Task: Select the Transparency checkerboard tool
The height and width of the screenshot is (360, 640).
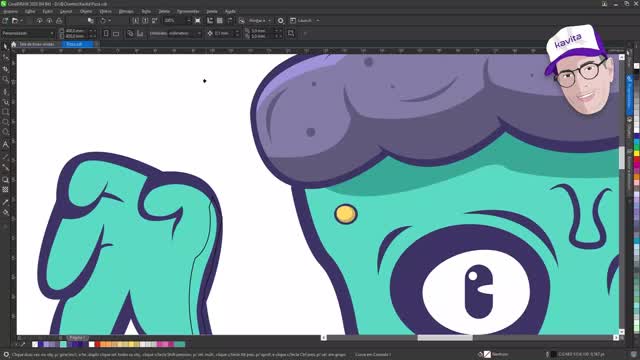Action: (x=5, y=190)
